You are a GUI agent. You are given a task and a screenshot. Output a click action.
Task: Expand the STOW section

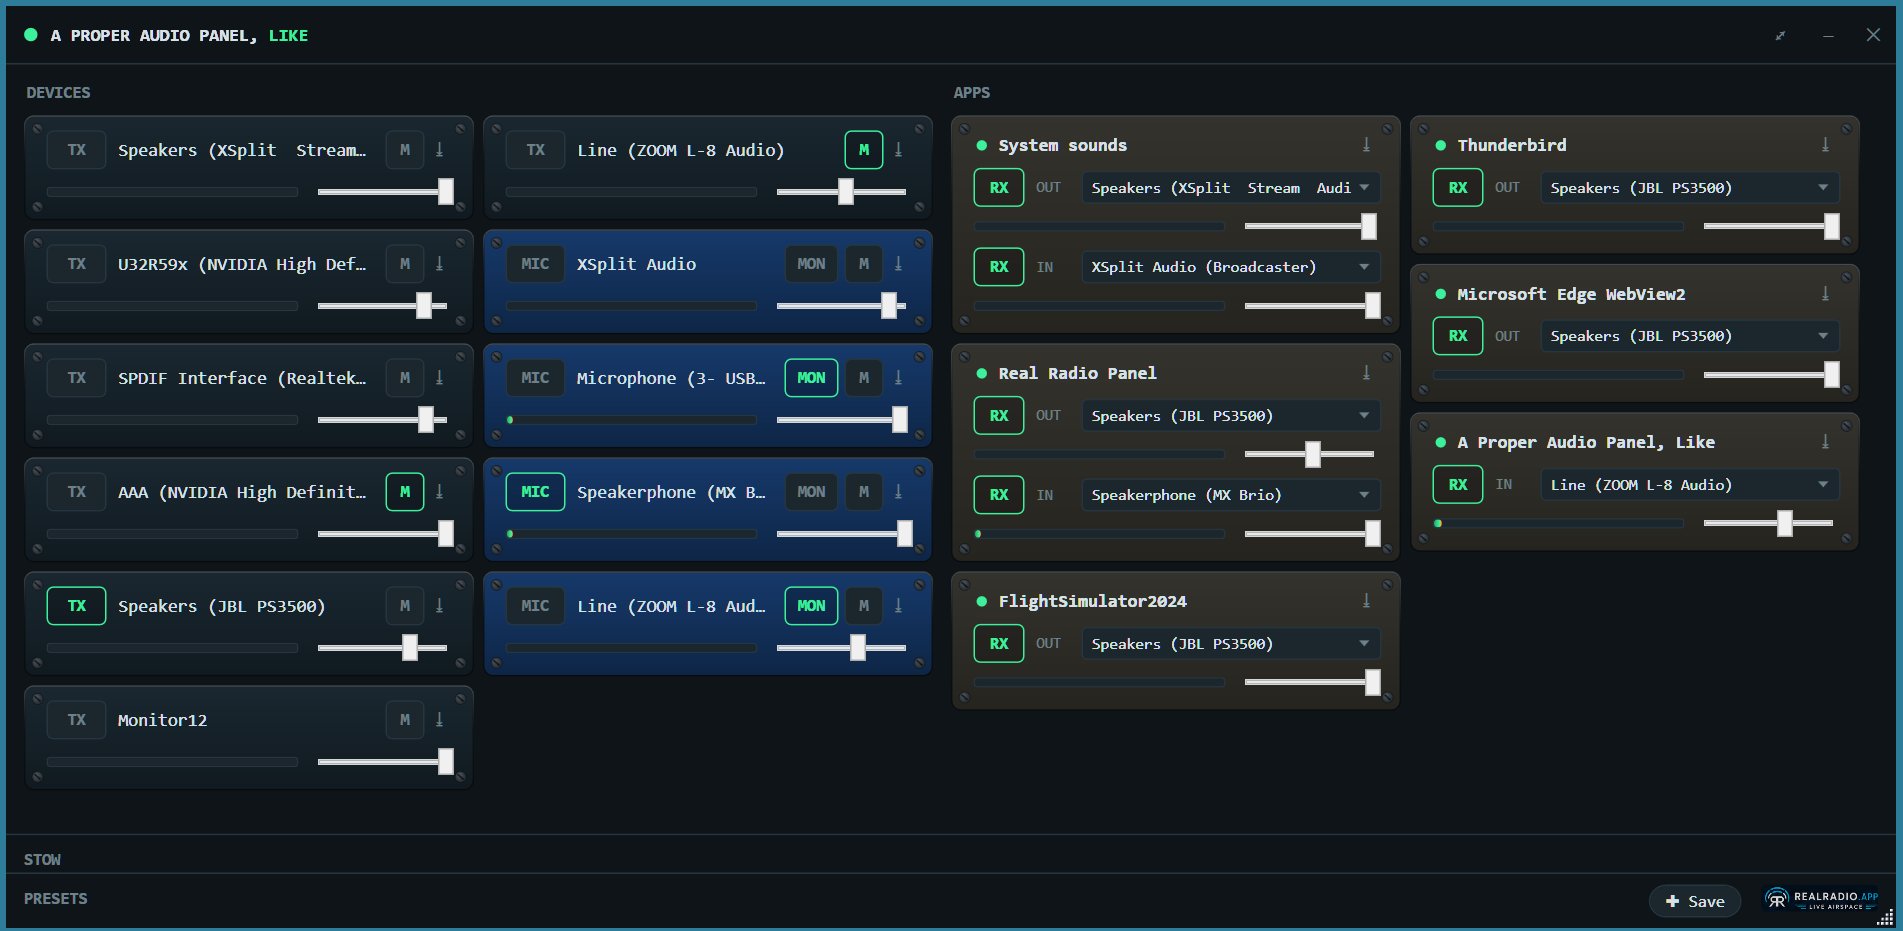(42, 860)
